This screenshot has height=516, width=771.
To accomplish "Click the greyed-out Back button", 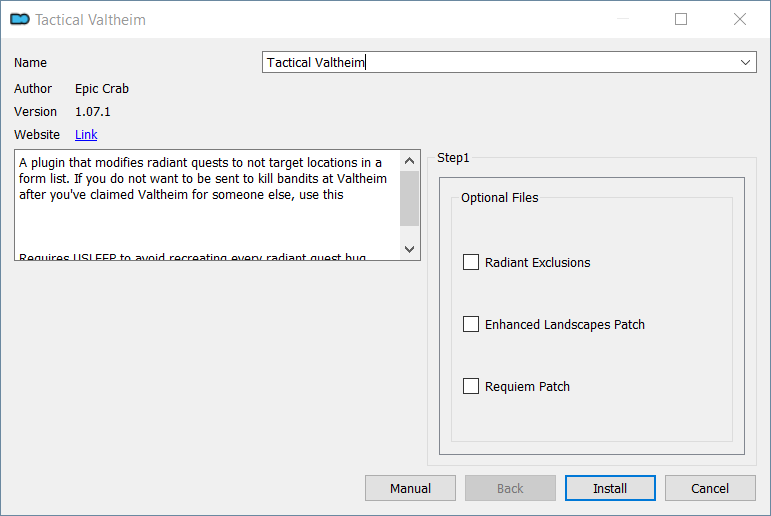I will click(x=510, y=488).
